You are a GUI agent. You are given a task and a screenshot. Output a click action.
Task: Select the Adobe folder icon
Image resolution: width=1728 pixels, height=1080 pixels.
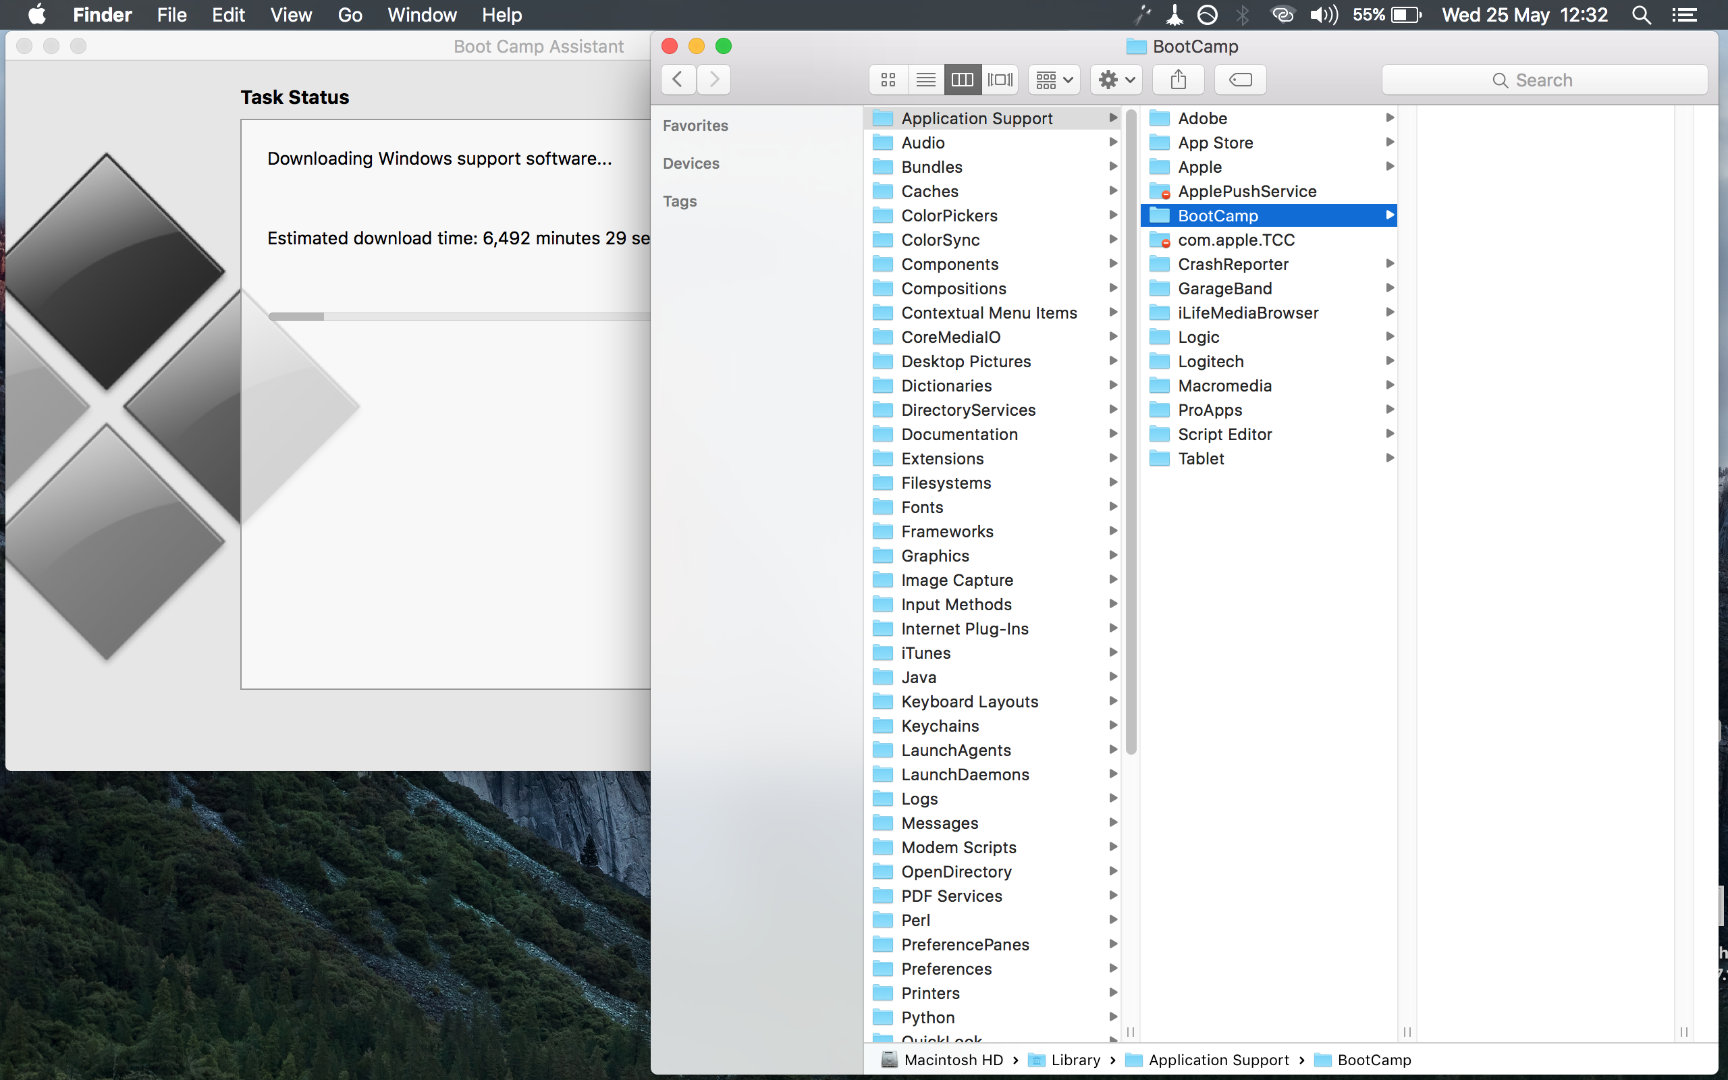click(x=1160, y=118)
